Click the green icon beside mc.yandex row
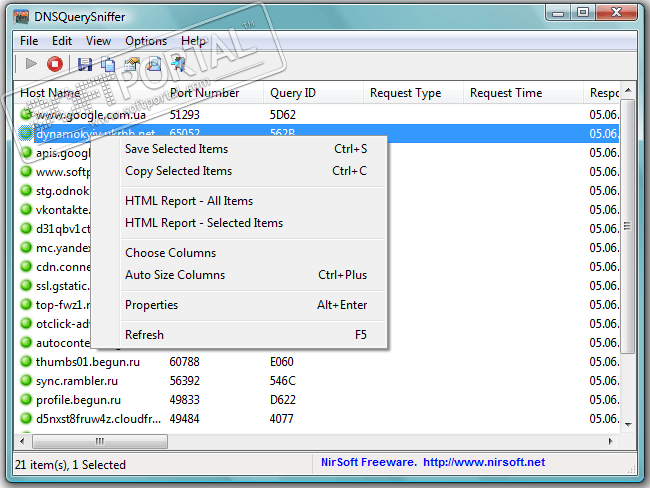This screenshot has width=650, height=488. (26, 248)
